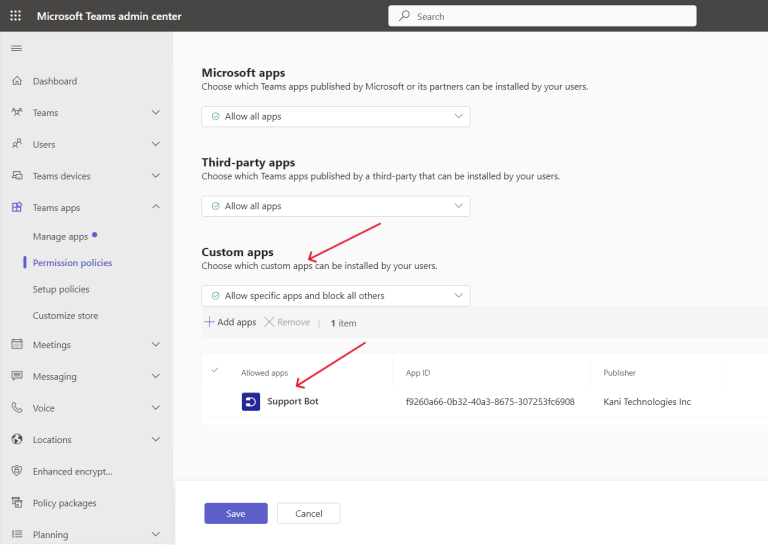Click the Support Bot app name

[293, 402]
